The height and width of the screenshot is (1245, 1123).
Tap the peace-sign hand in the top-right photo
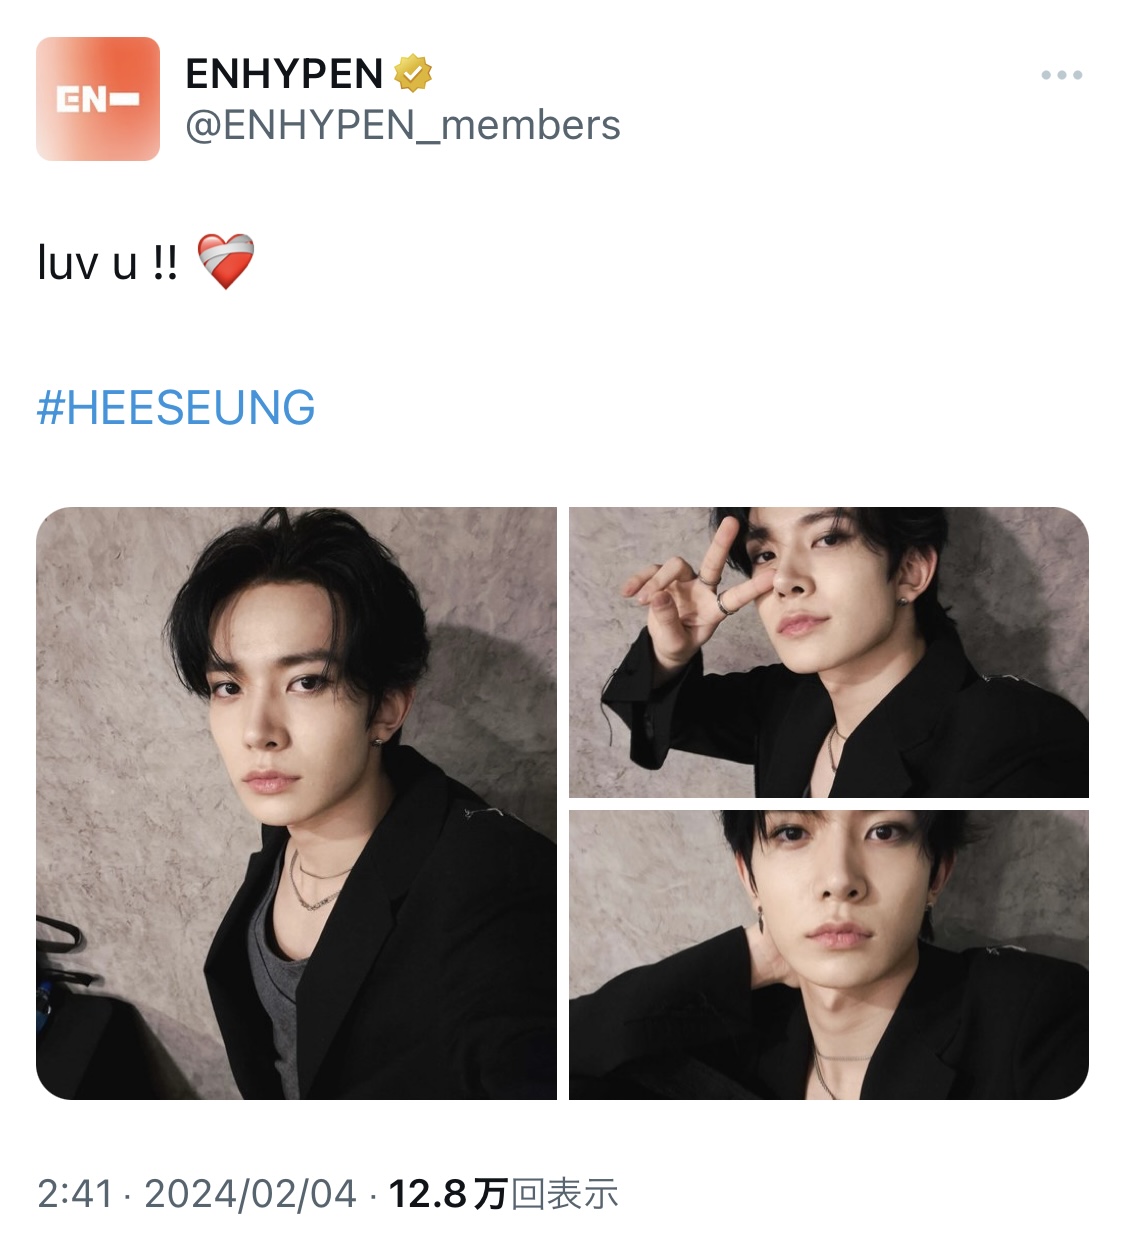pyautogui.click(x=688, y=590)
